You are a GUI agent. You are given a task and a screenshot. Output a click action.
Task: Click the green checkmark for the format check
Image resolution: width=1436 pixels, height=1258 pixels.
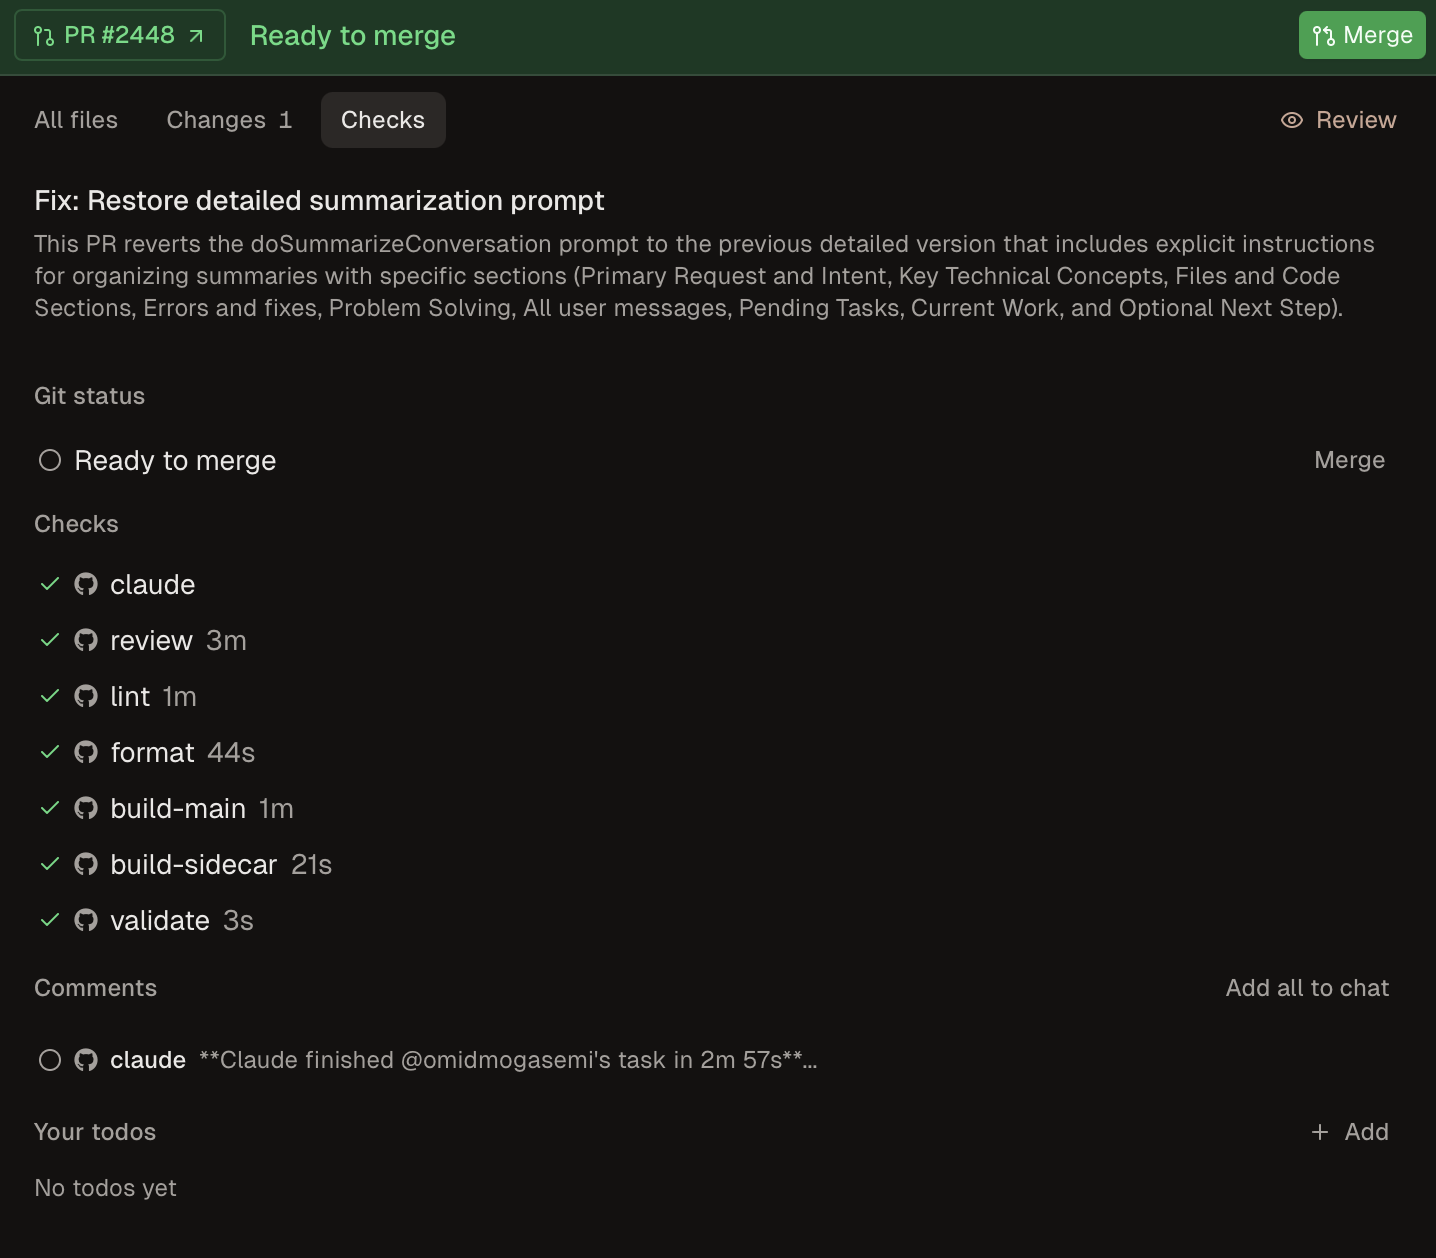pos(50,752)
